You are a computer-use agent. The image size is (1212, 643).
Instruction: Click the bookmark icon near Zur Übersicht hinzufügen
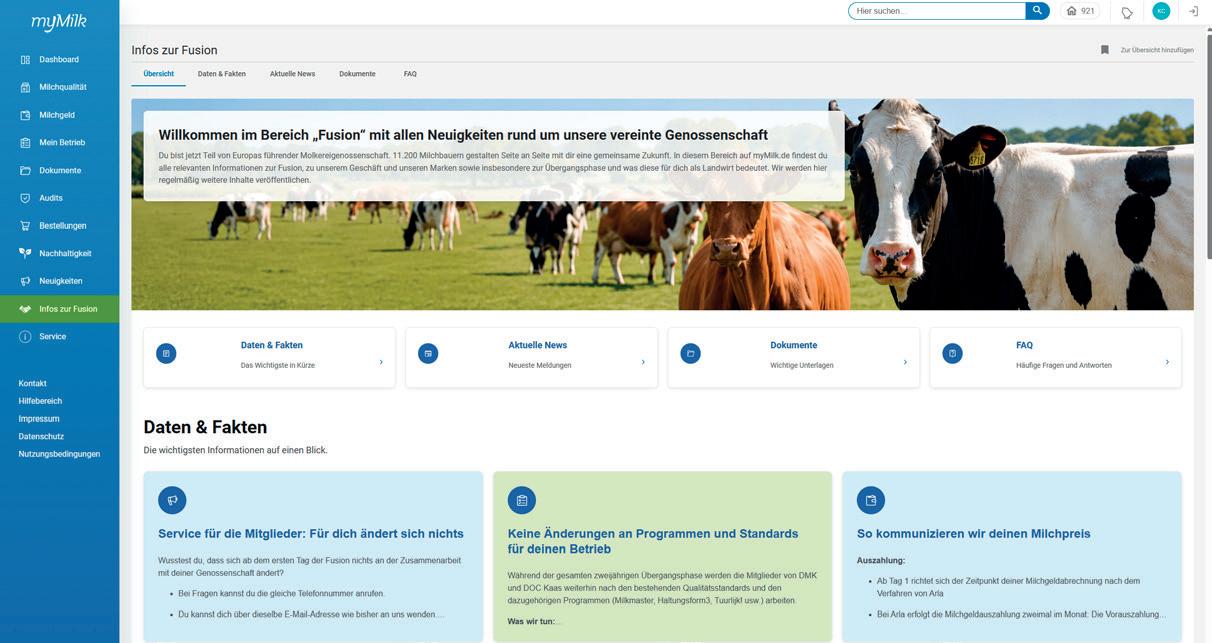tap(1105, 50)
